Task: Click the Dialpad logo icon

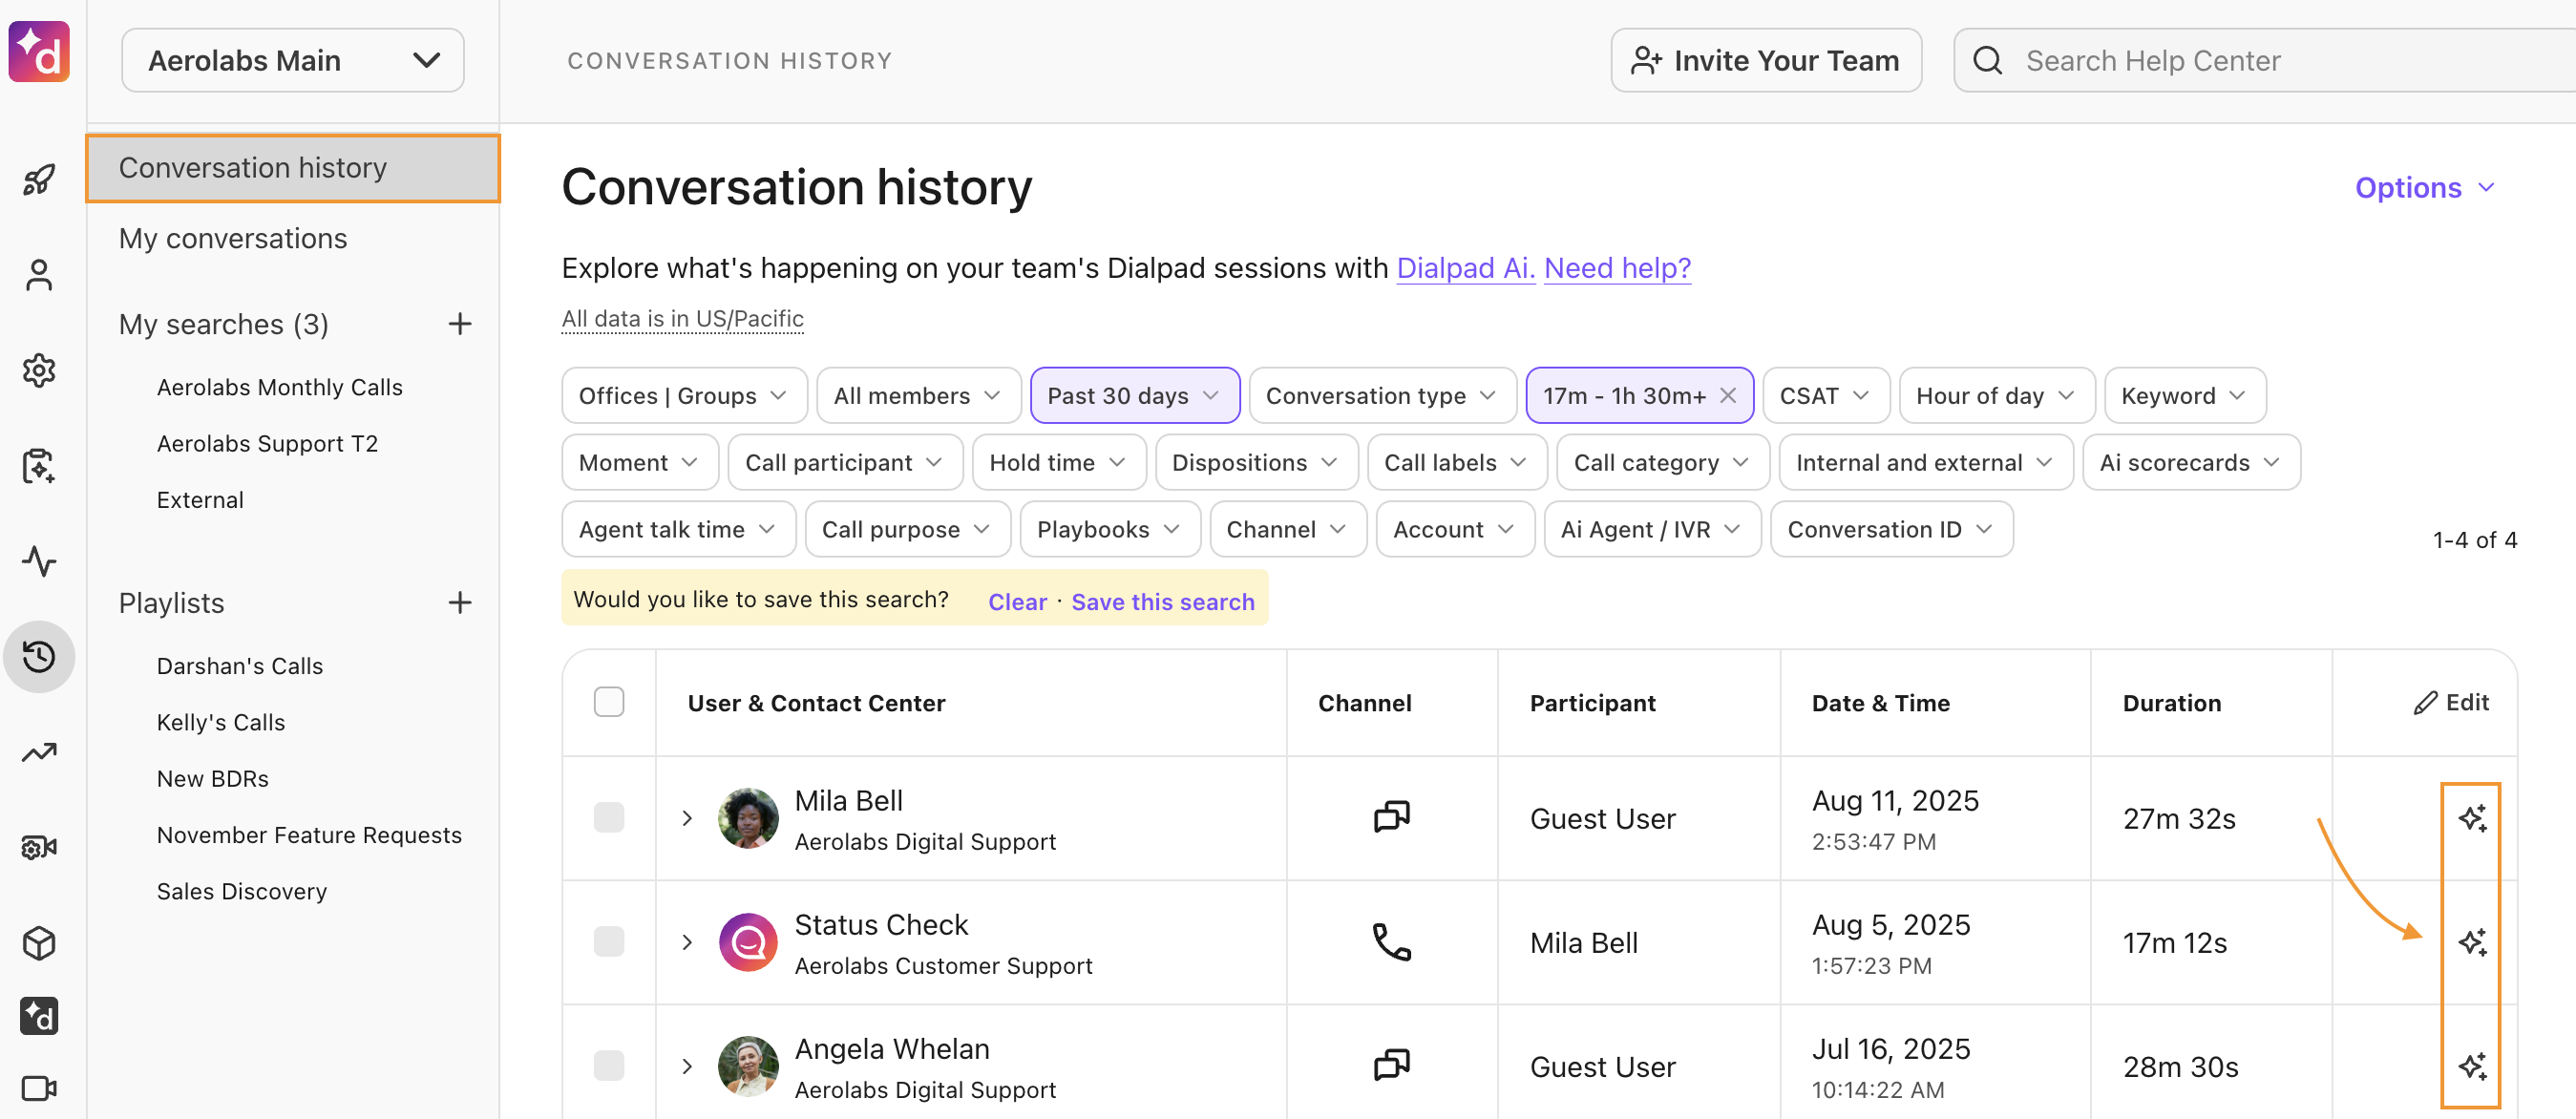Action: [x=39, y=52]
